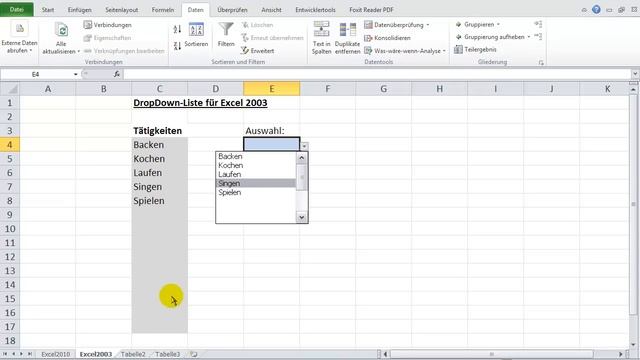Viewport: 640px width, 360px height.
Task: Open the Entwicklertools tab
Action: pyautogui.click(x=315, y=10)
